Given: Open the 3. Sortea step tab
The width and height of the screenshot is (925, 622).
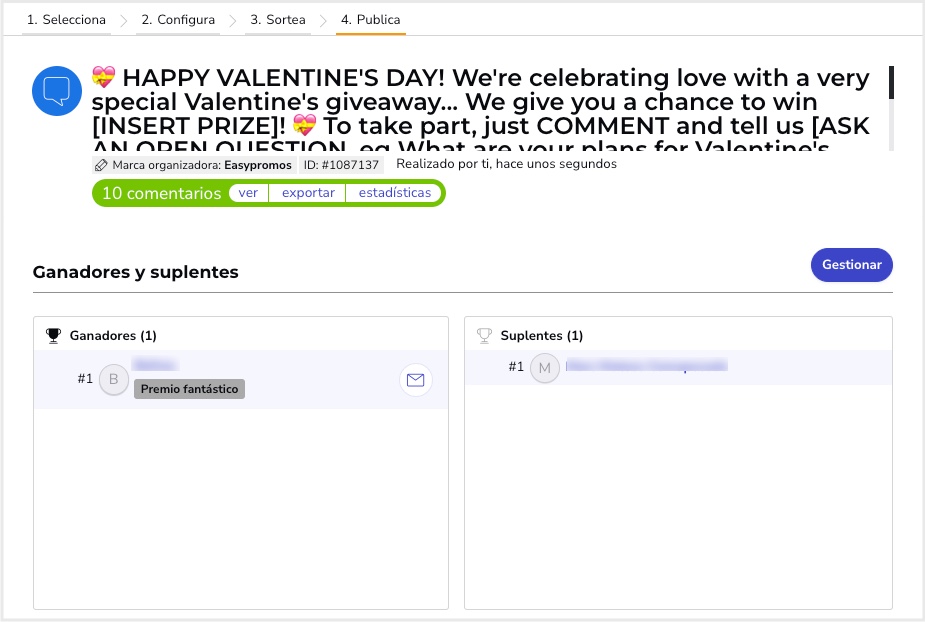Looking at the screenshot, I should (278, 20).
